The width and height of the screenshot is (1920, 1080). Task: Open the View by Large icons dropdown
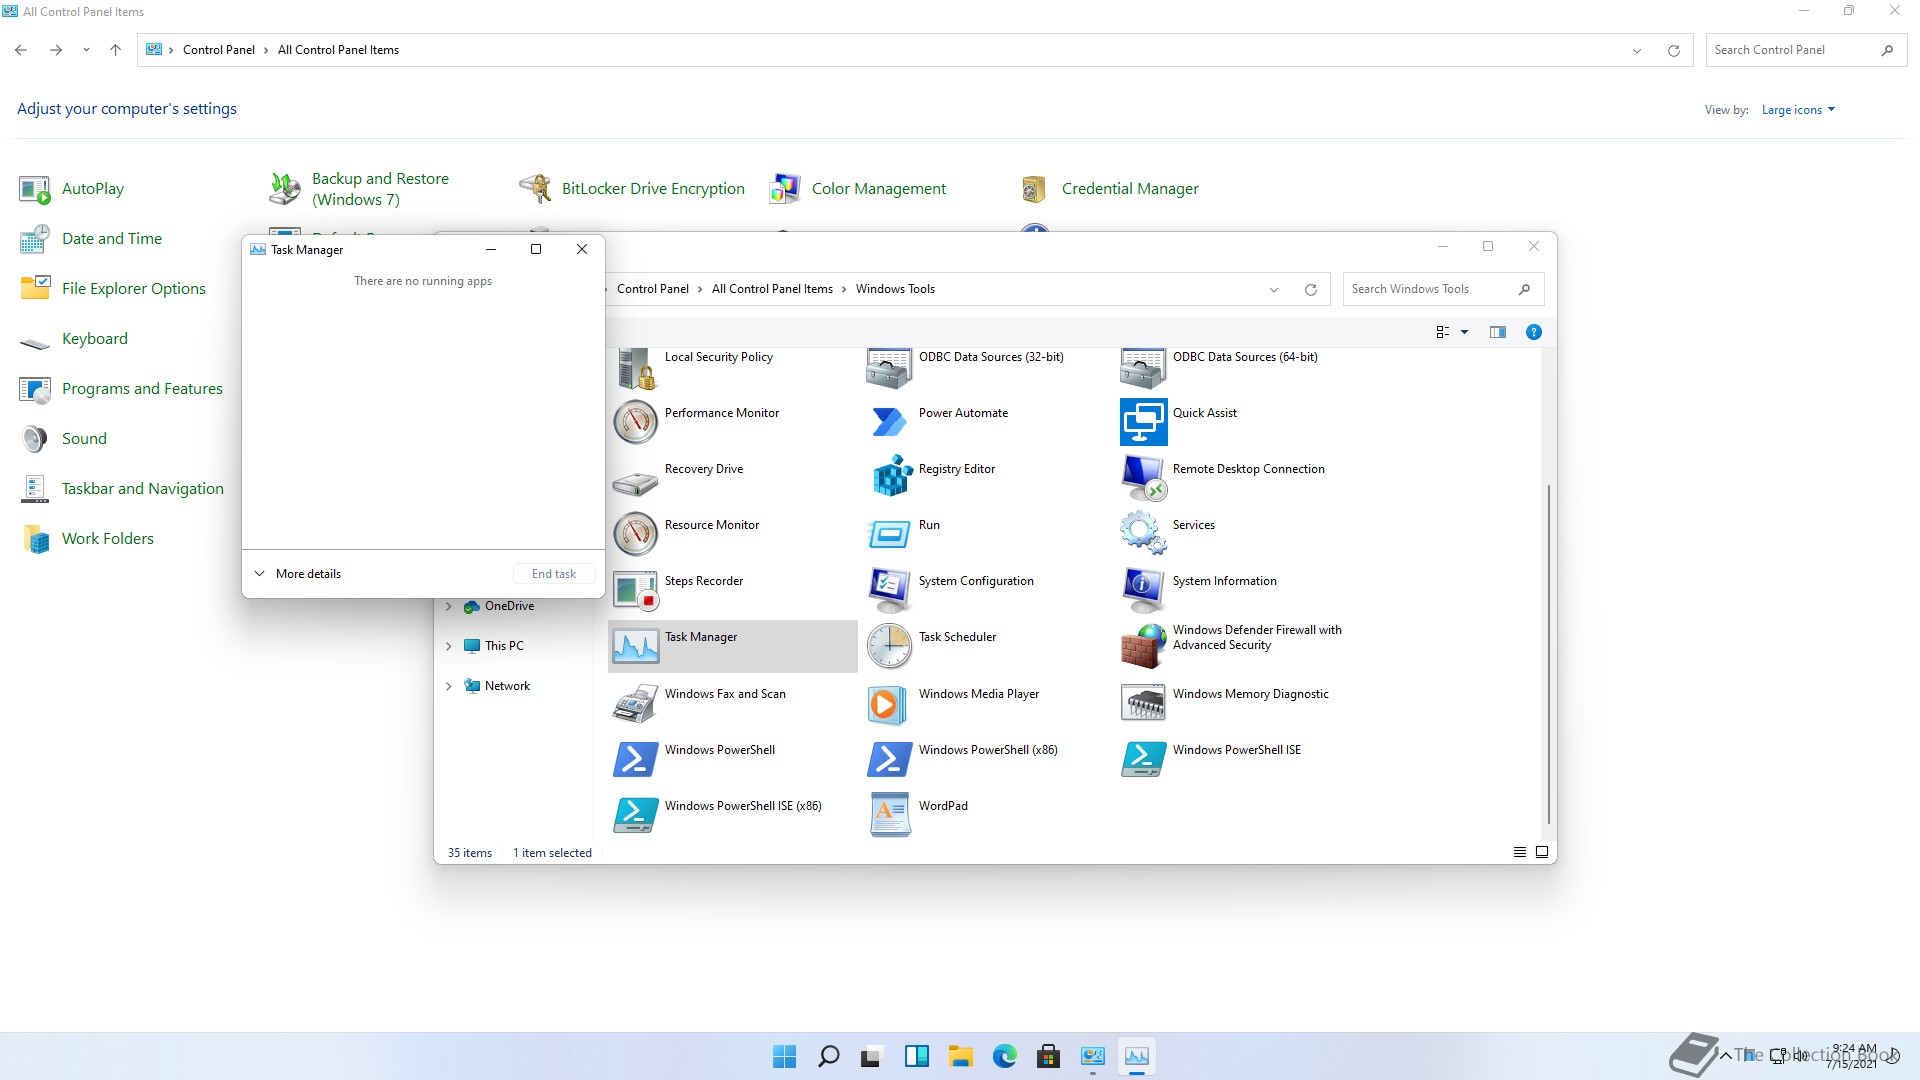[1798, 110]
